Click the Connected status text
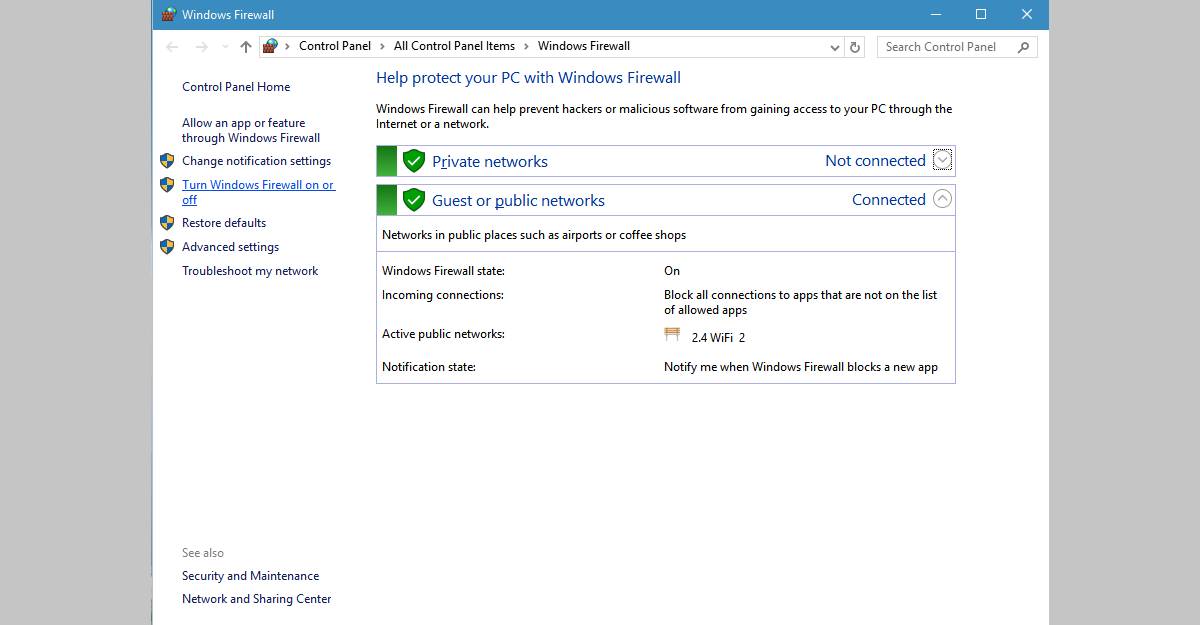 coord(889,200)
